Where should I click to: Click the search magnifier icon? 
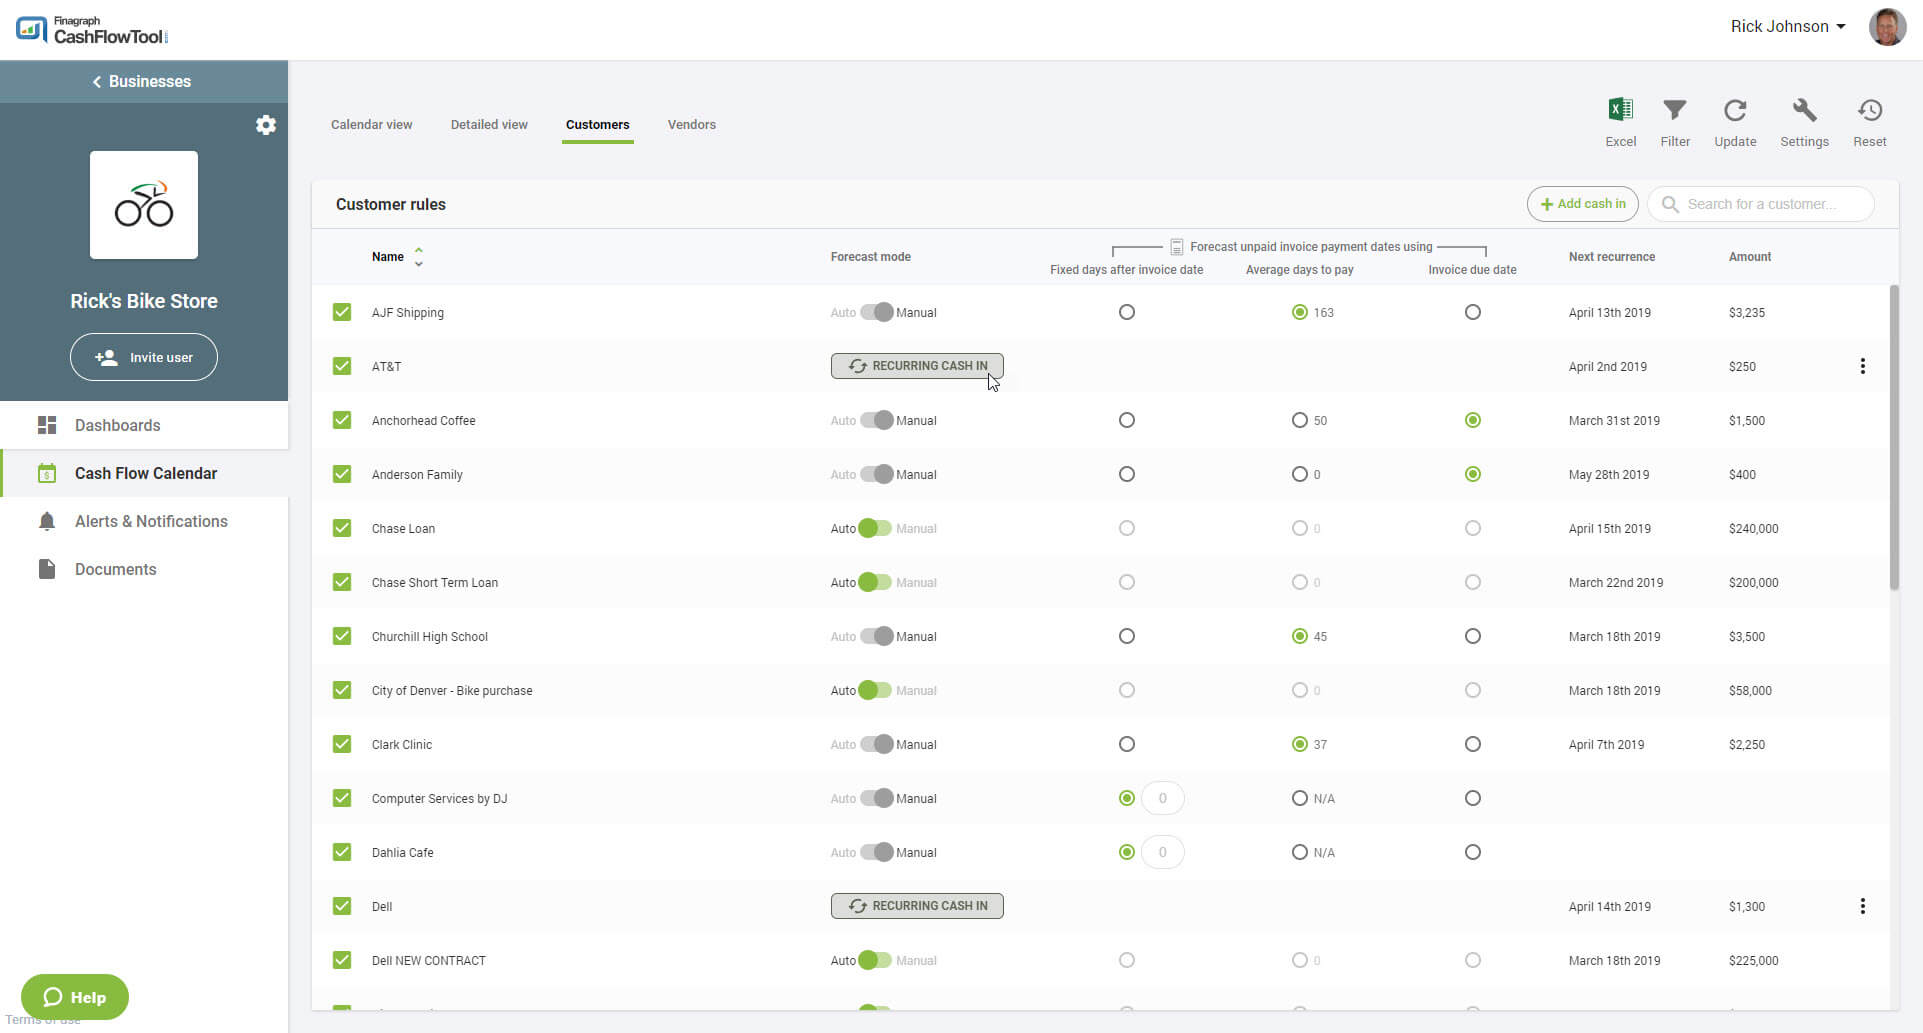[1670, 204]
